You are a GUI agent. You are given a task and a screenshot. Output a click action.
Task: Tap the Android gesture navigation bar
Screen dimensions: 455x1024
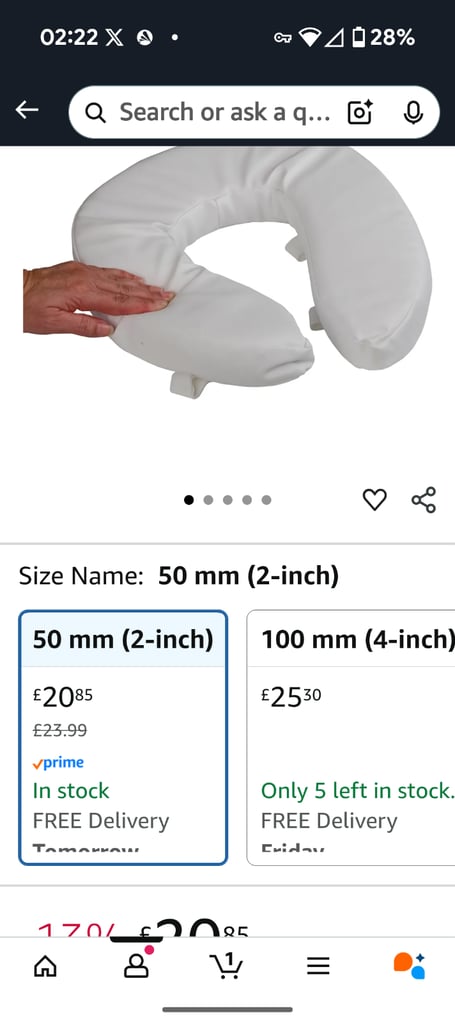click(x=227, y=1010)
